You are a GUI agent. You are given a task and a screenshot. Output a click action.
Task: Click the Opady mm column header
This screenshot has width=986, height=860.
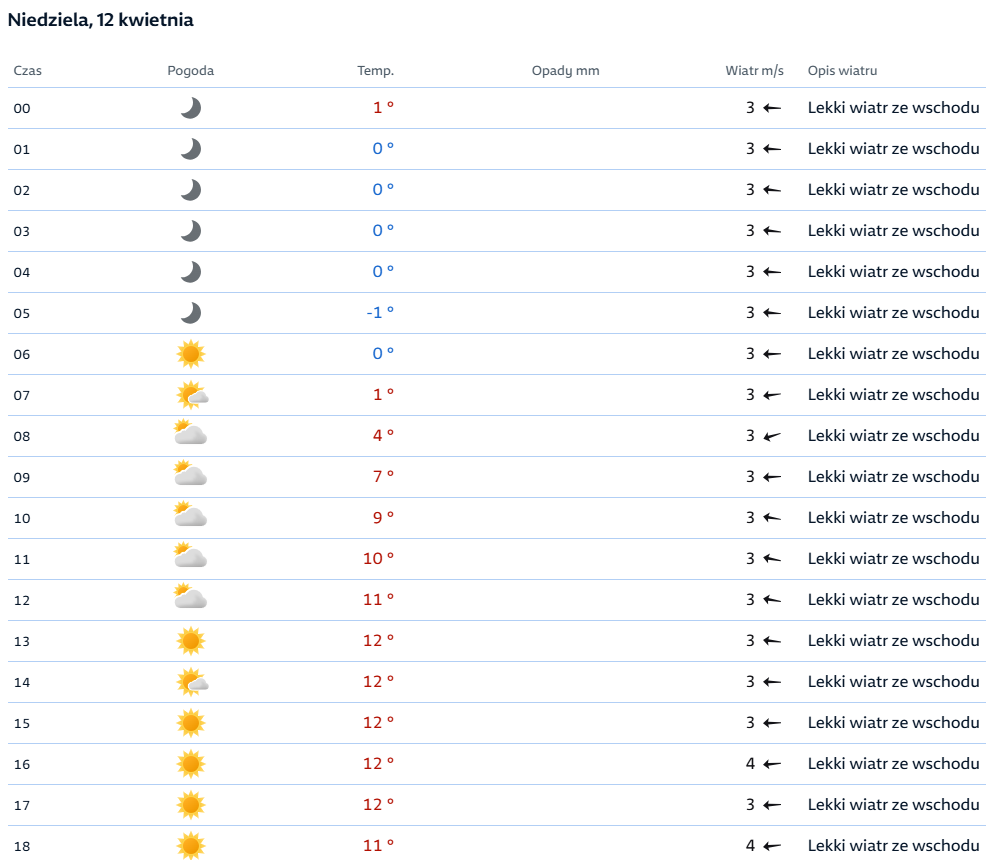pyautogui.click(x=565, y=70)
